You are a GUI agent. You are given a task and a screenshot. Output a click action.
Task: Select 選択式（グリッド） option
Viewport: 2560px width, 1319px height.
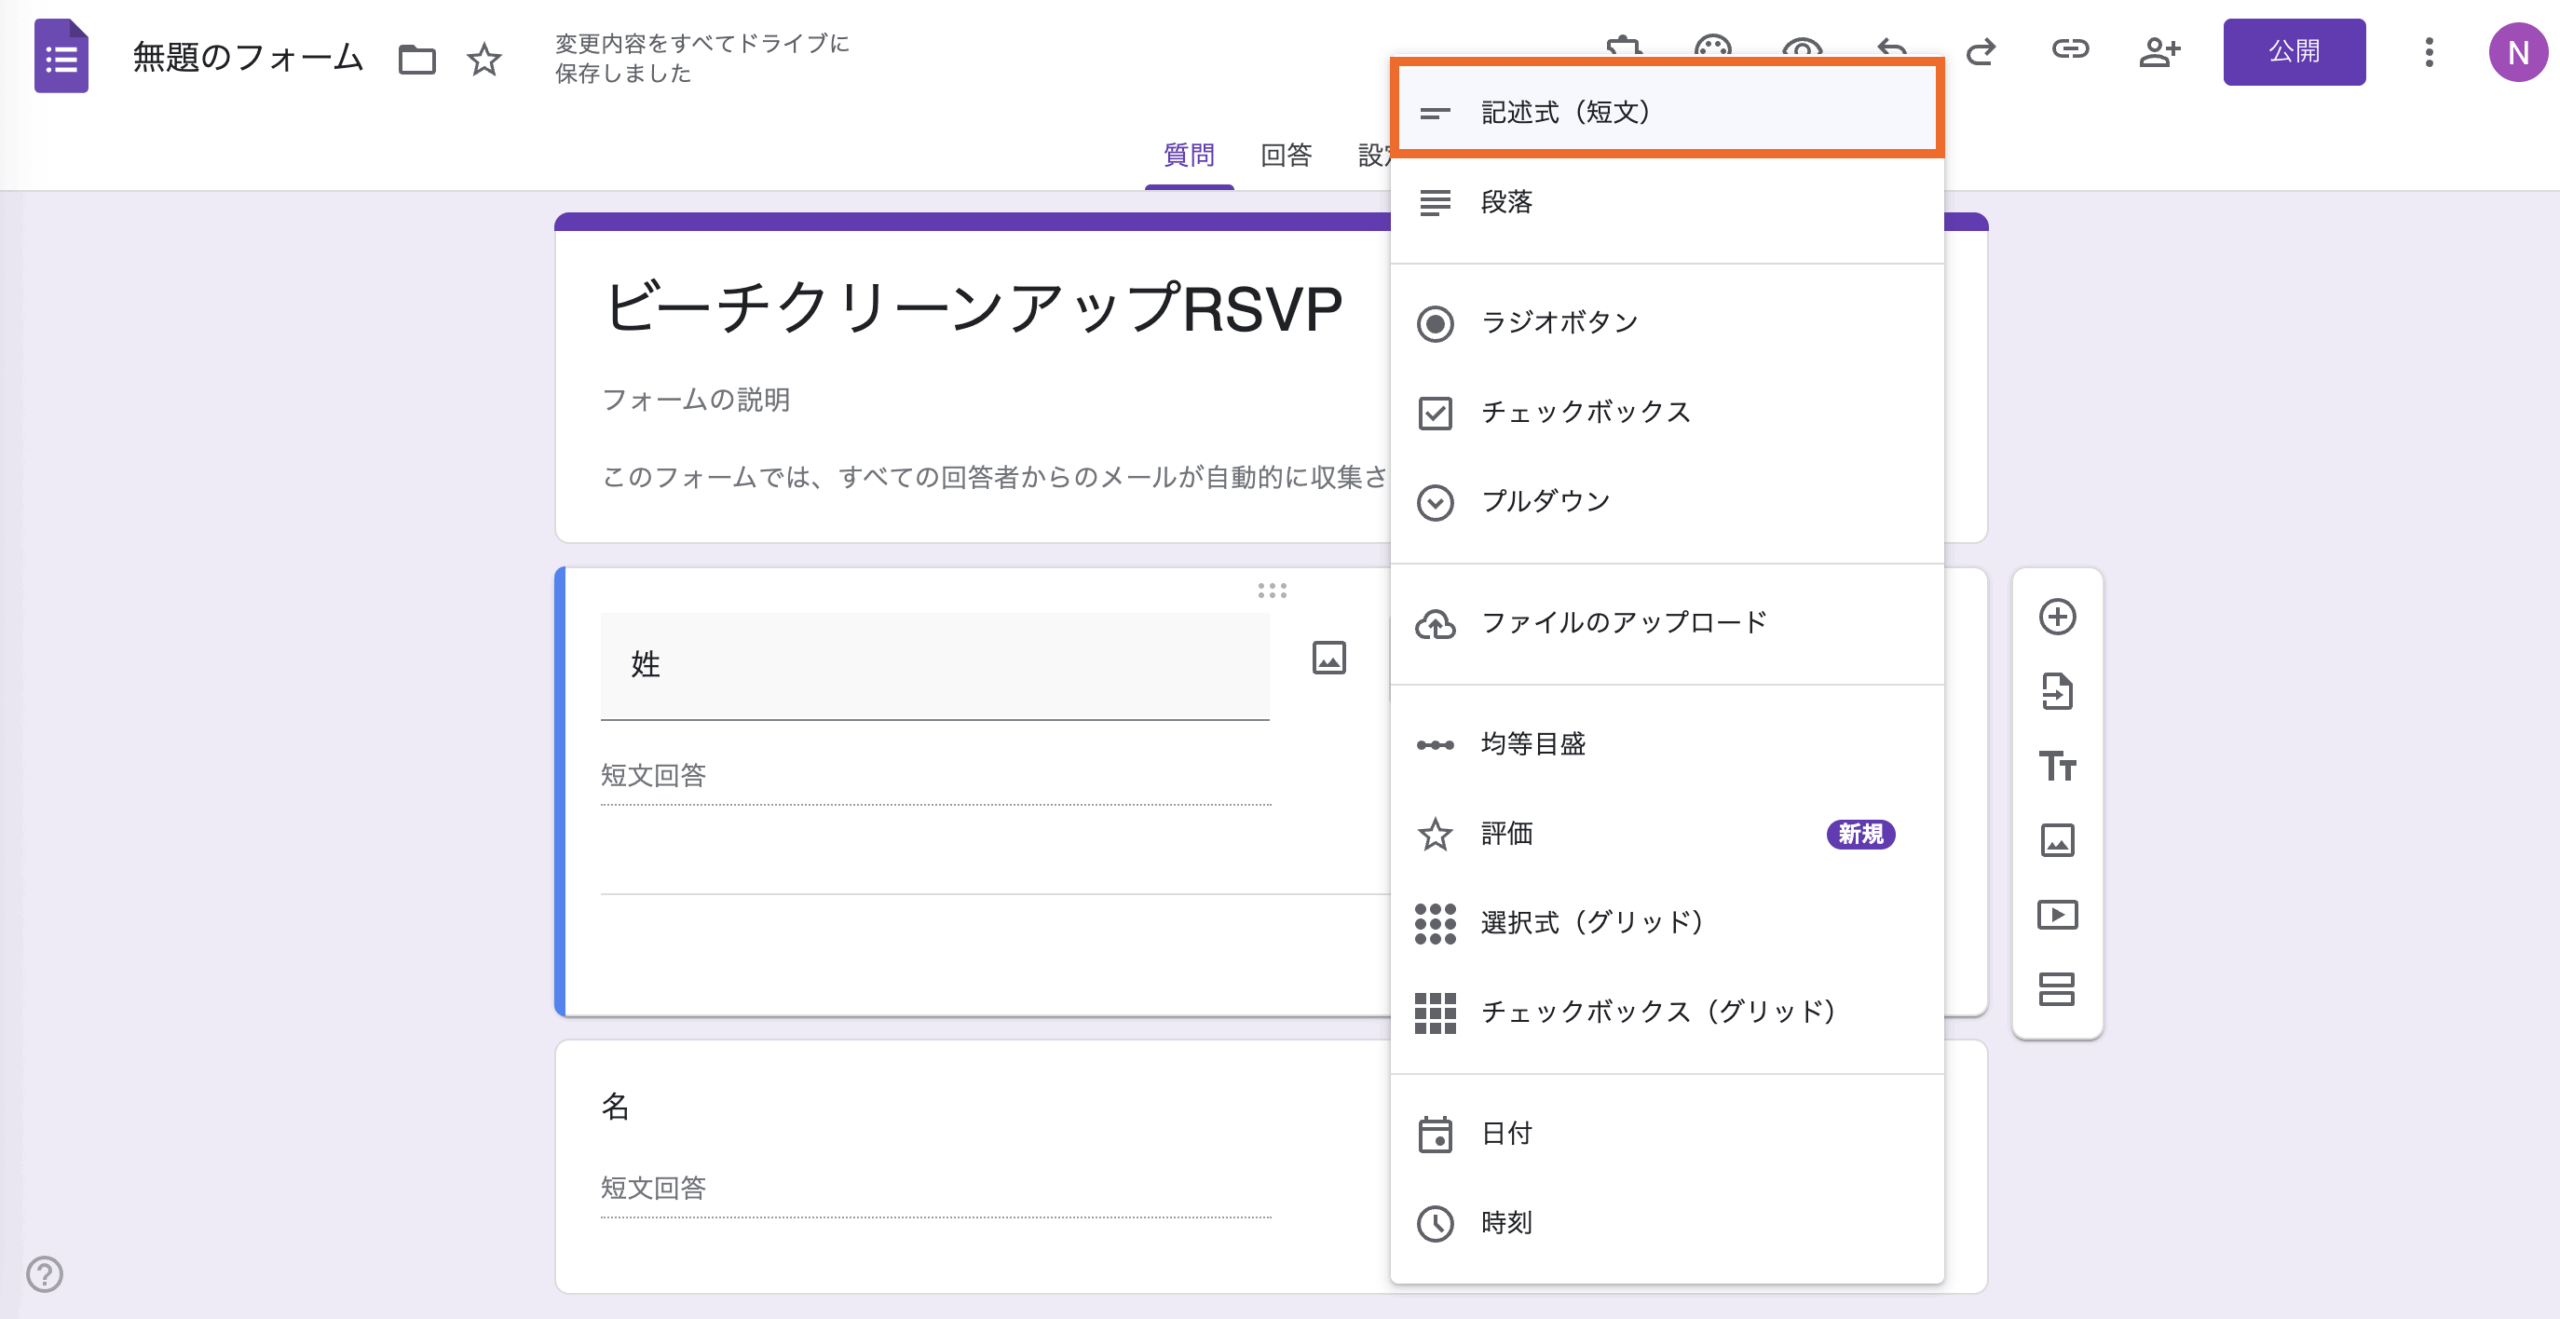coord(1591,922)
